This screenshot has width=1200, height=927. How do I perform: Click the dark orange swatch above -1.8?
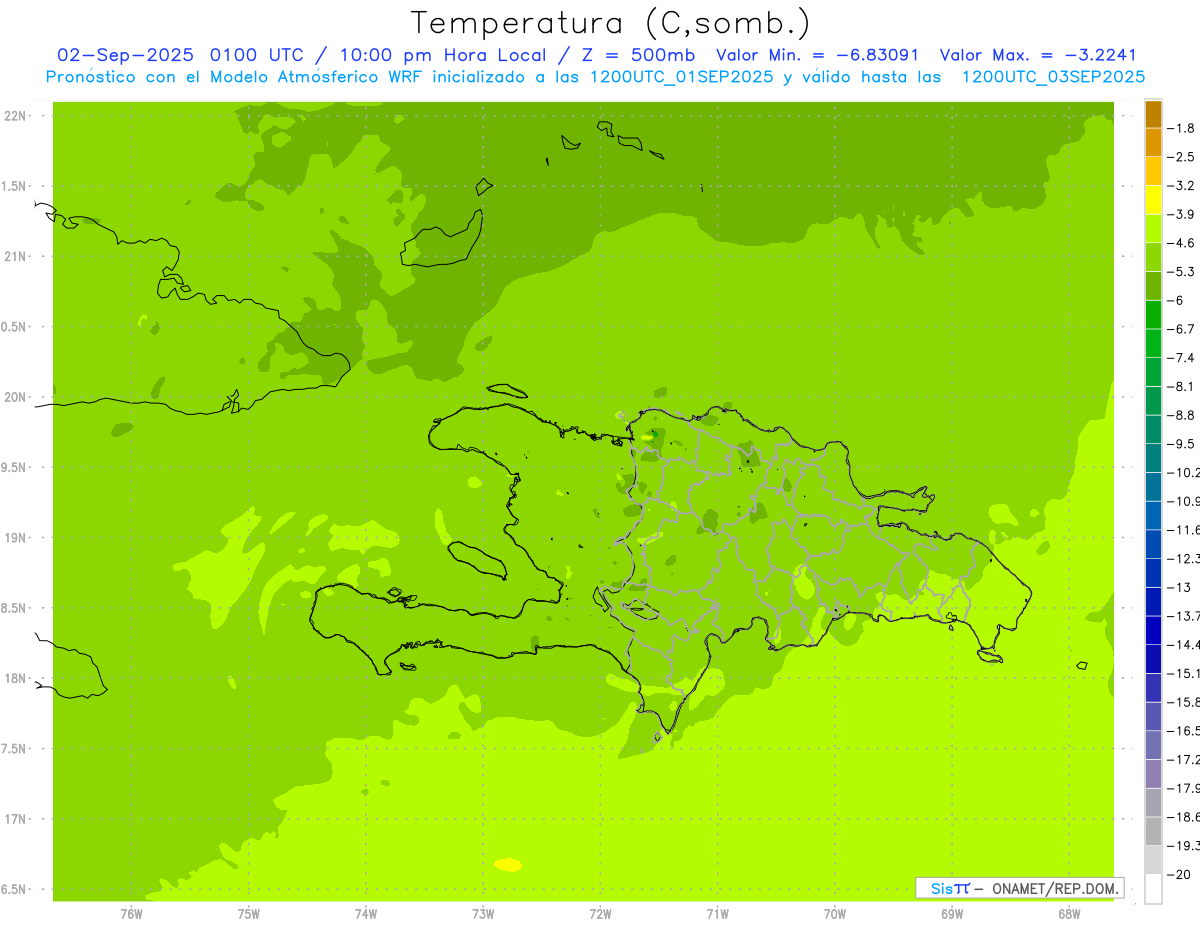1153,114
